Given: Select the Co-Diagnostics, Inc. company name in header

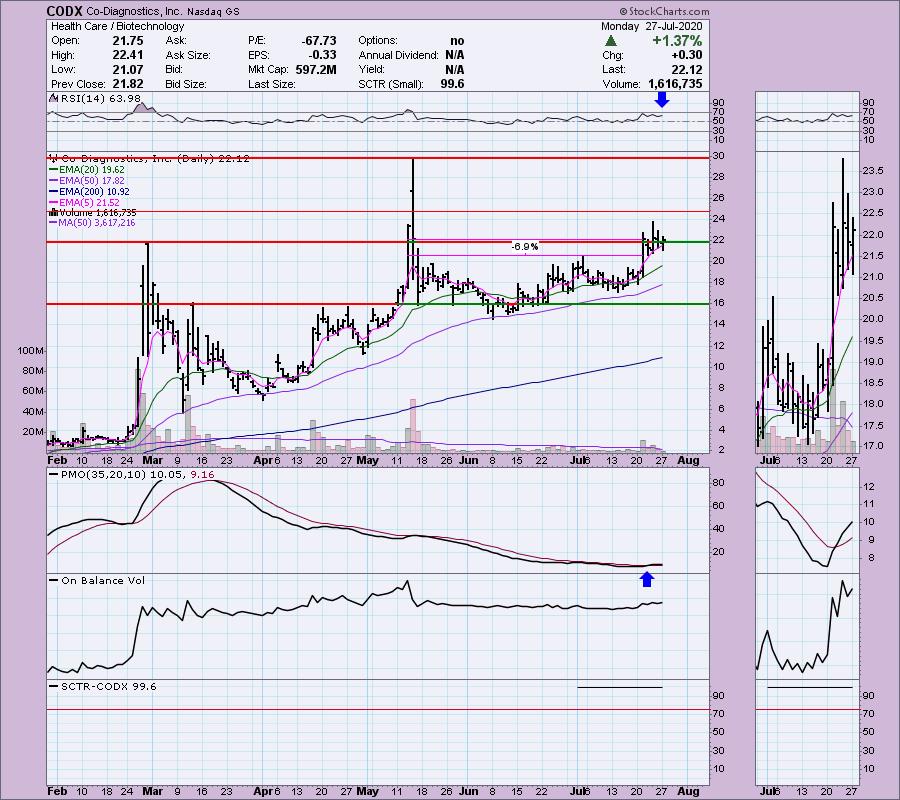Looking at the screenshot, I should (133, 11).
